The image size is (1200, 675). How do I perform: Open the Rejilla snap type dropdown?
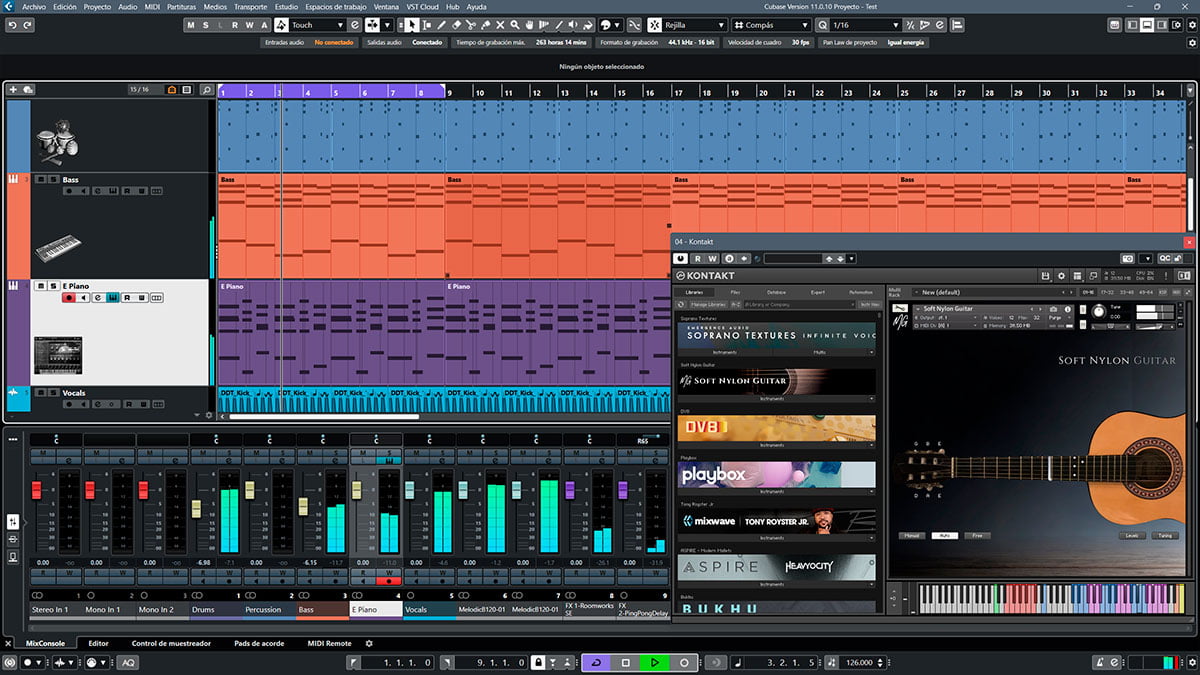[686, 25]
